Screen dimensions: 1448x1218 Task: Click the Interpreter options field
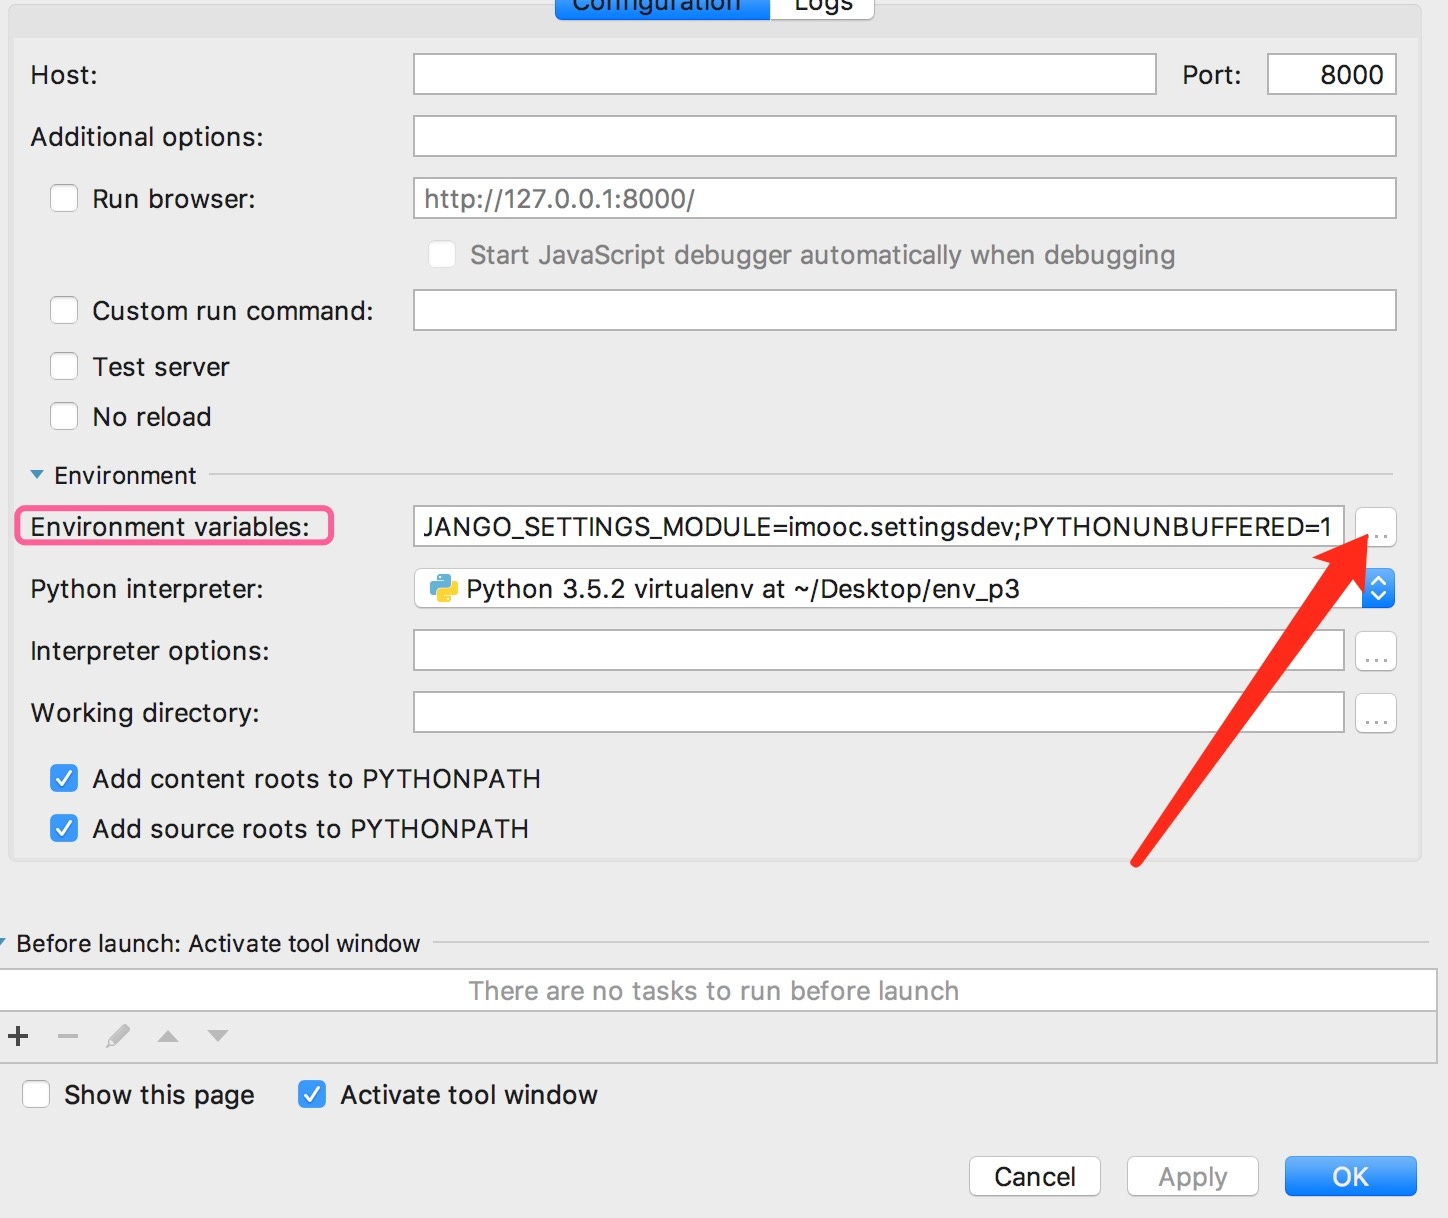[x=878, y=651]
